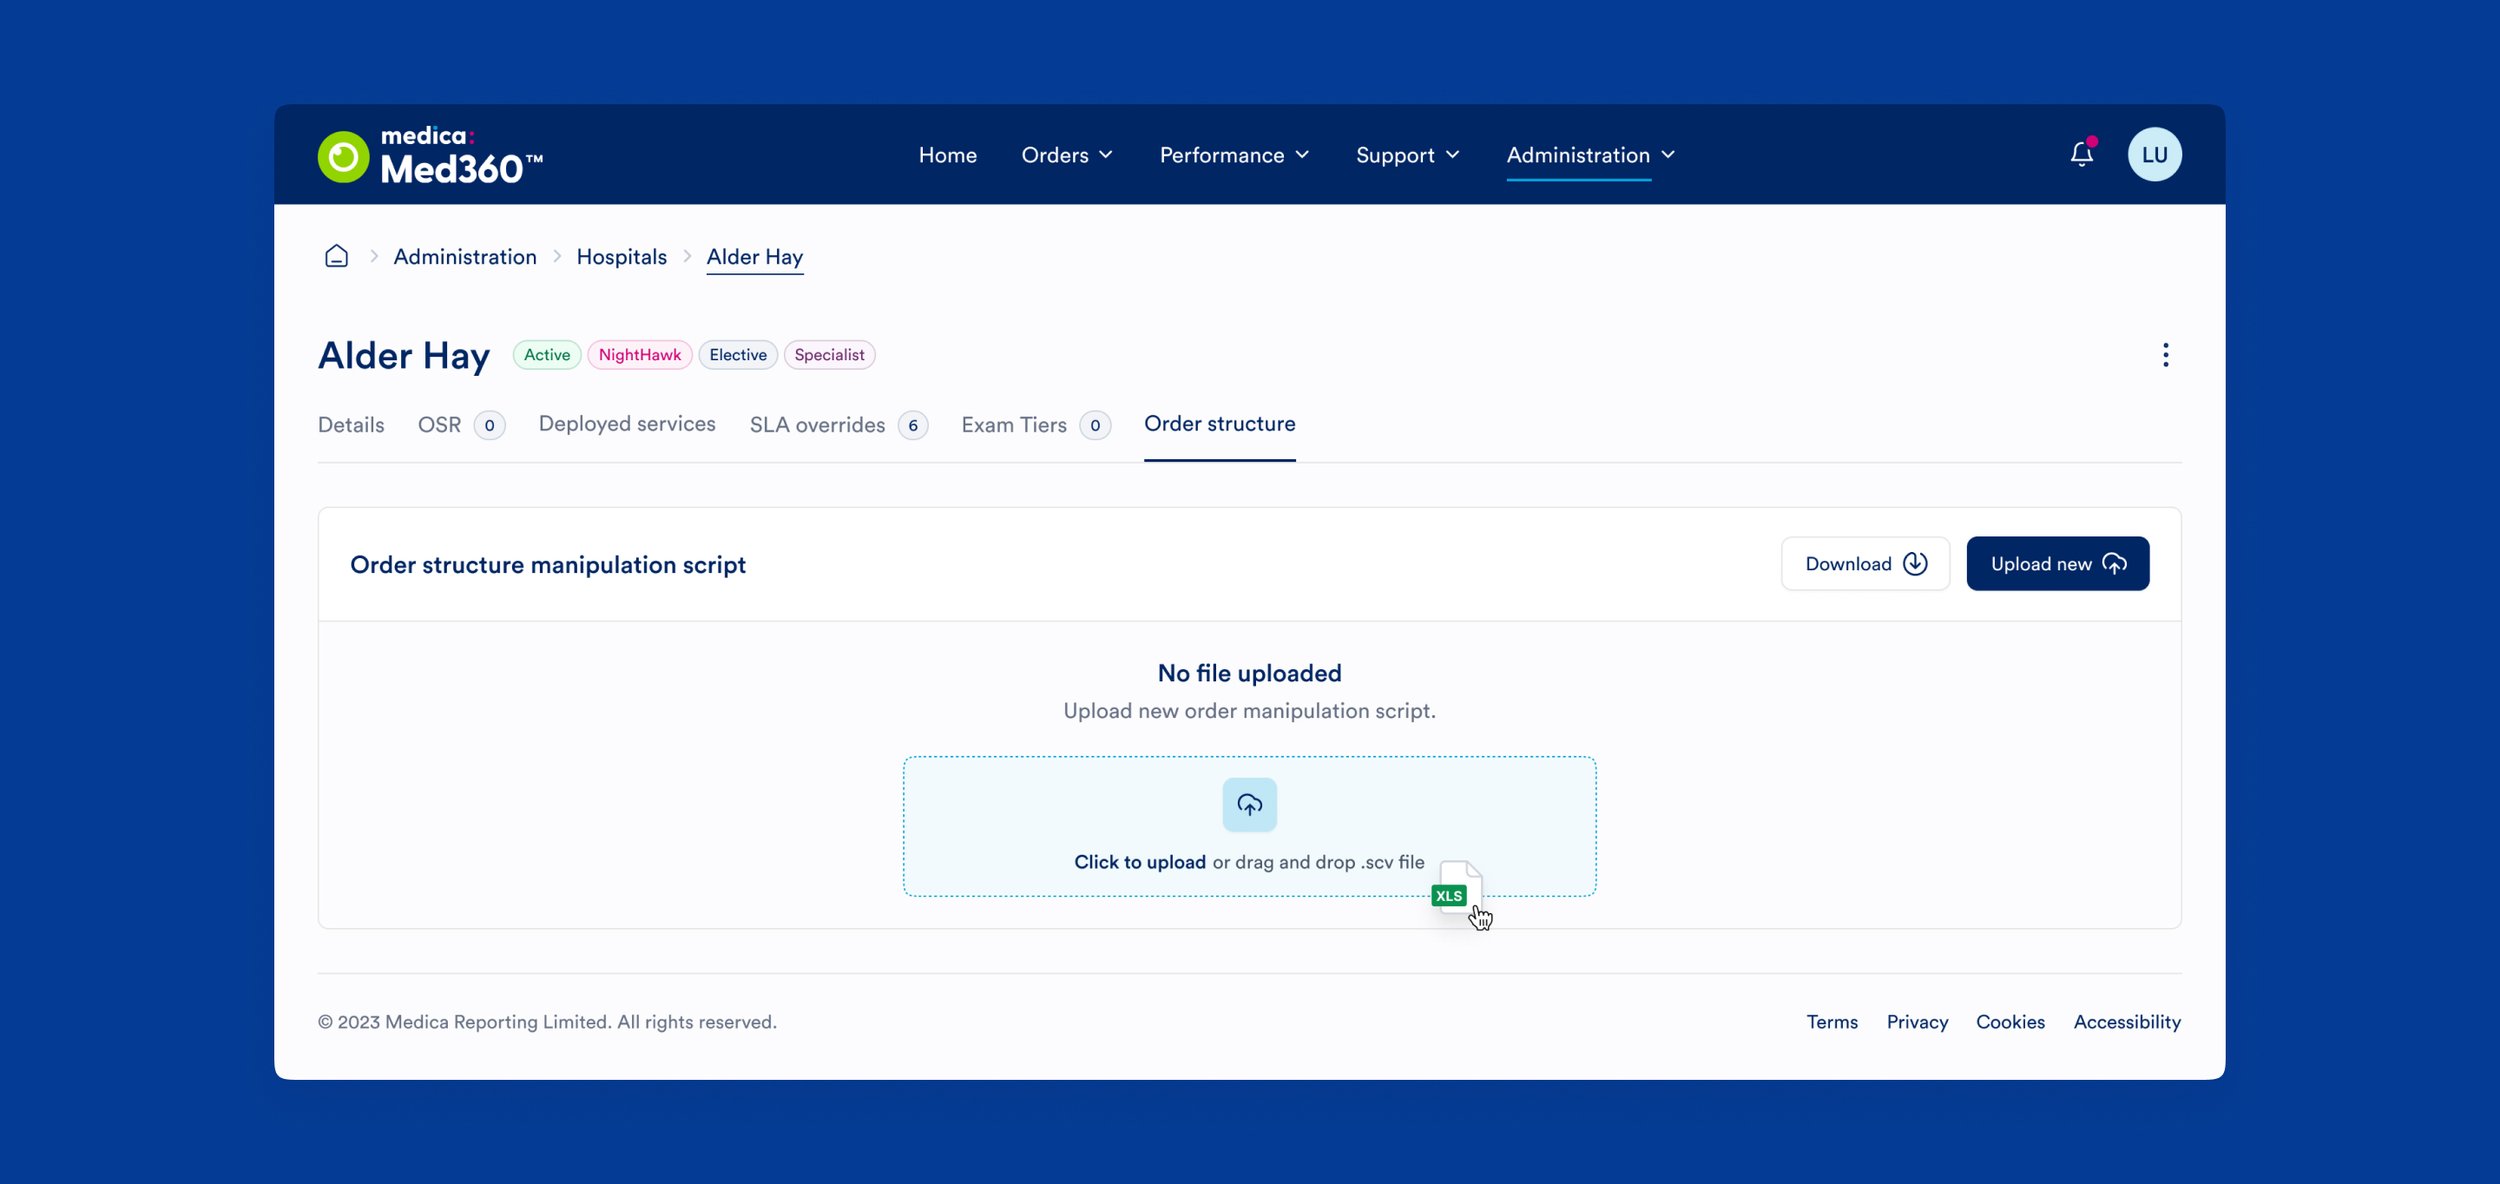Go to Home in the navbar
The height and width of the screenshot is (1184, 2500).
(x=947, y=155)
